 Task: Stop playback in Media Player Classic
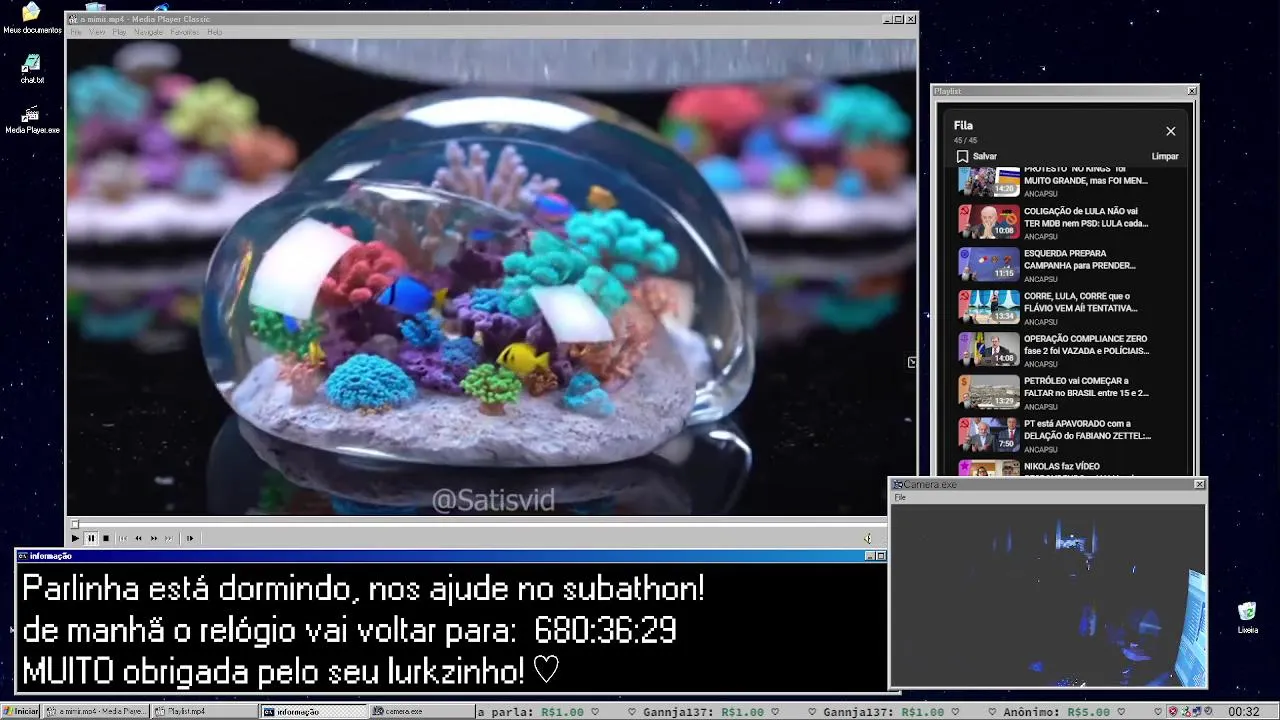(106, 538)
